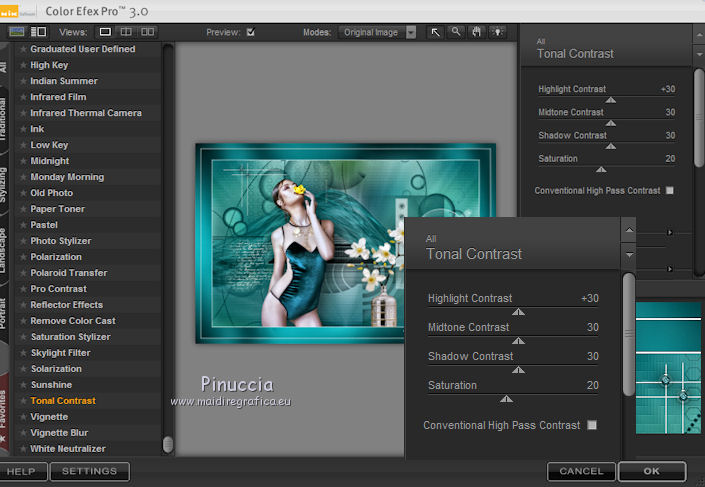Click the Original Image mode field
Viewport: 705px width, 487px height.
[372, 32]
